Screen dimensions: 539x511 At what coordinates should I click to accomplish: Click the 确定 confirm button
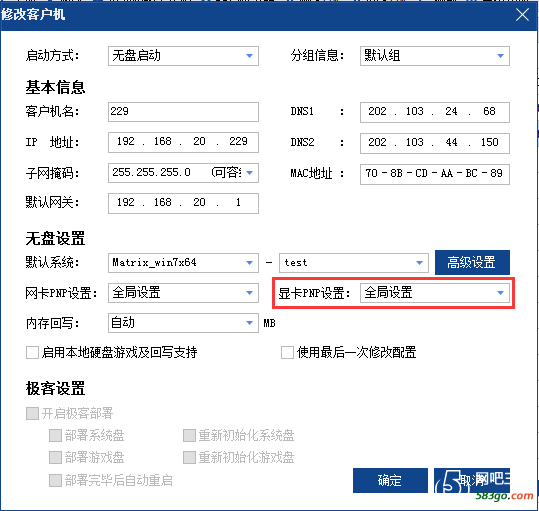click(390, 480)
